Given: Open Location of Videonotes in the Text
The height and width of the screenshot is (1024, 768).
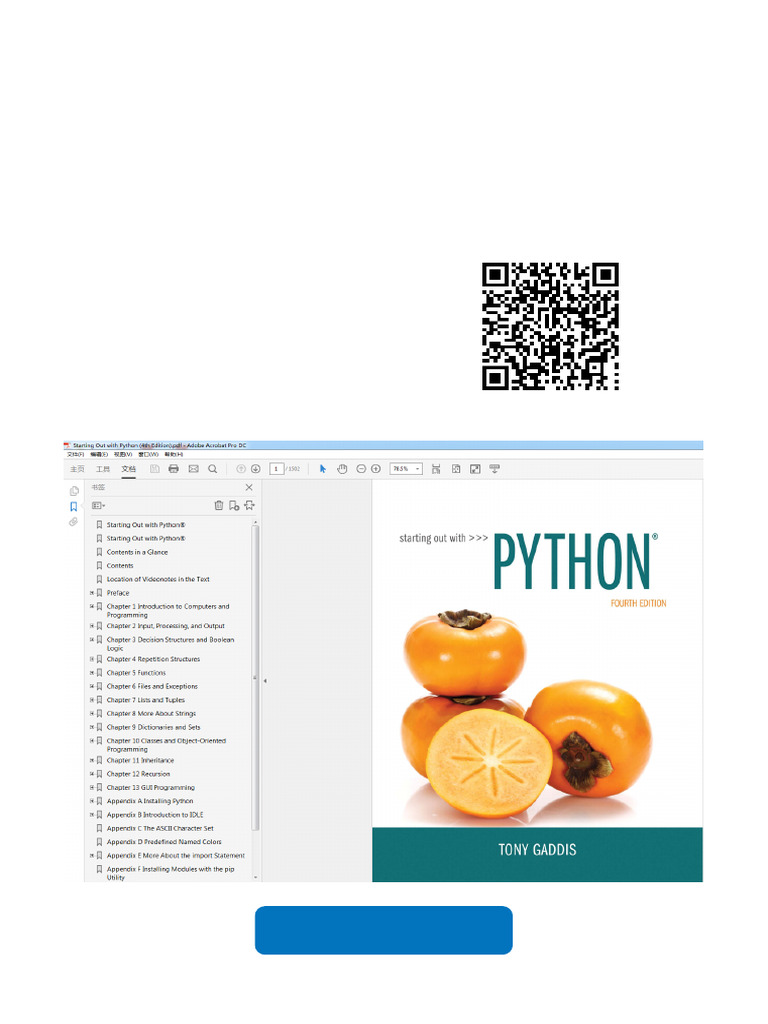Looking at the screenshot, I should click(158, 579).
